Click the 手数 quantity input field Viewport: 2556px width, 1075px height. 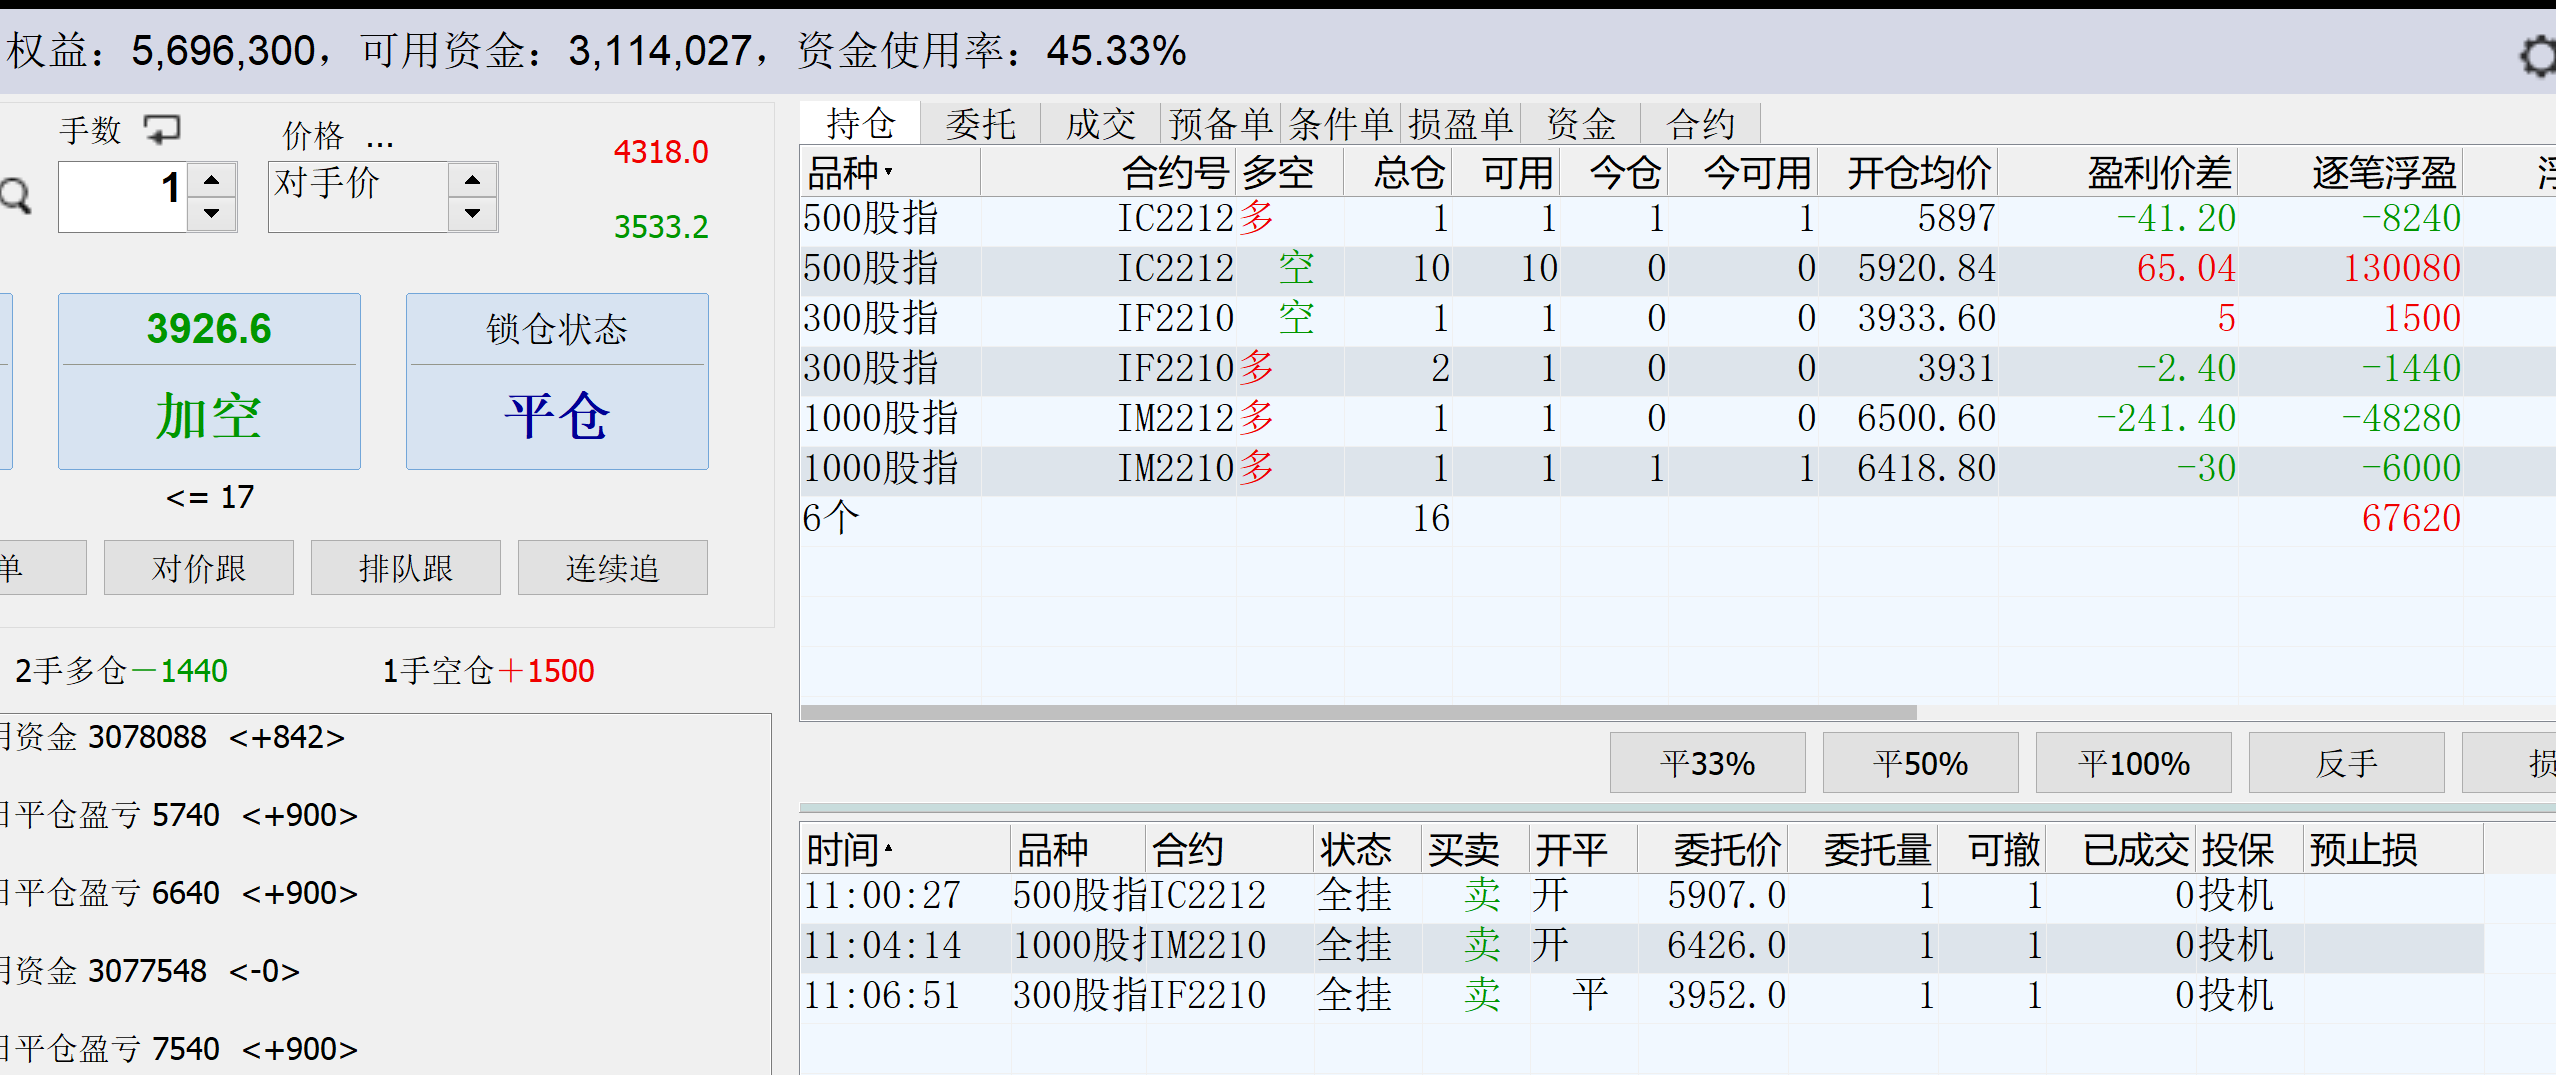[123, 197]
